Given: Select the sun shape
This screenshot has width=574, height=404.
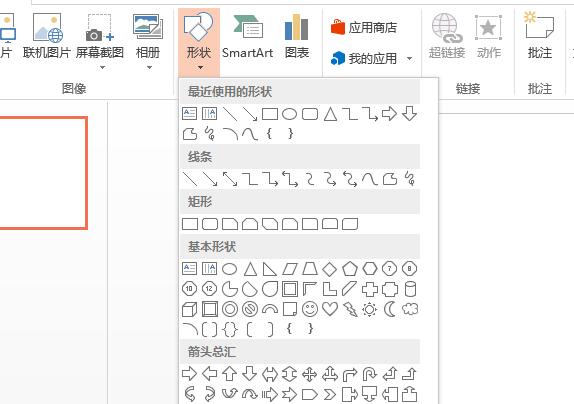Looking at the screenshot, I should (369, 310).
